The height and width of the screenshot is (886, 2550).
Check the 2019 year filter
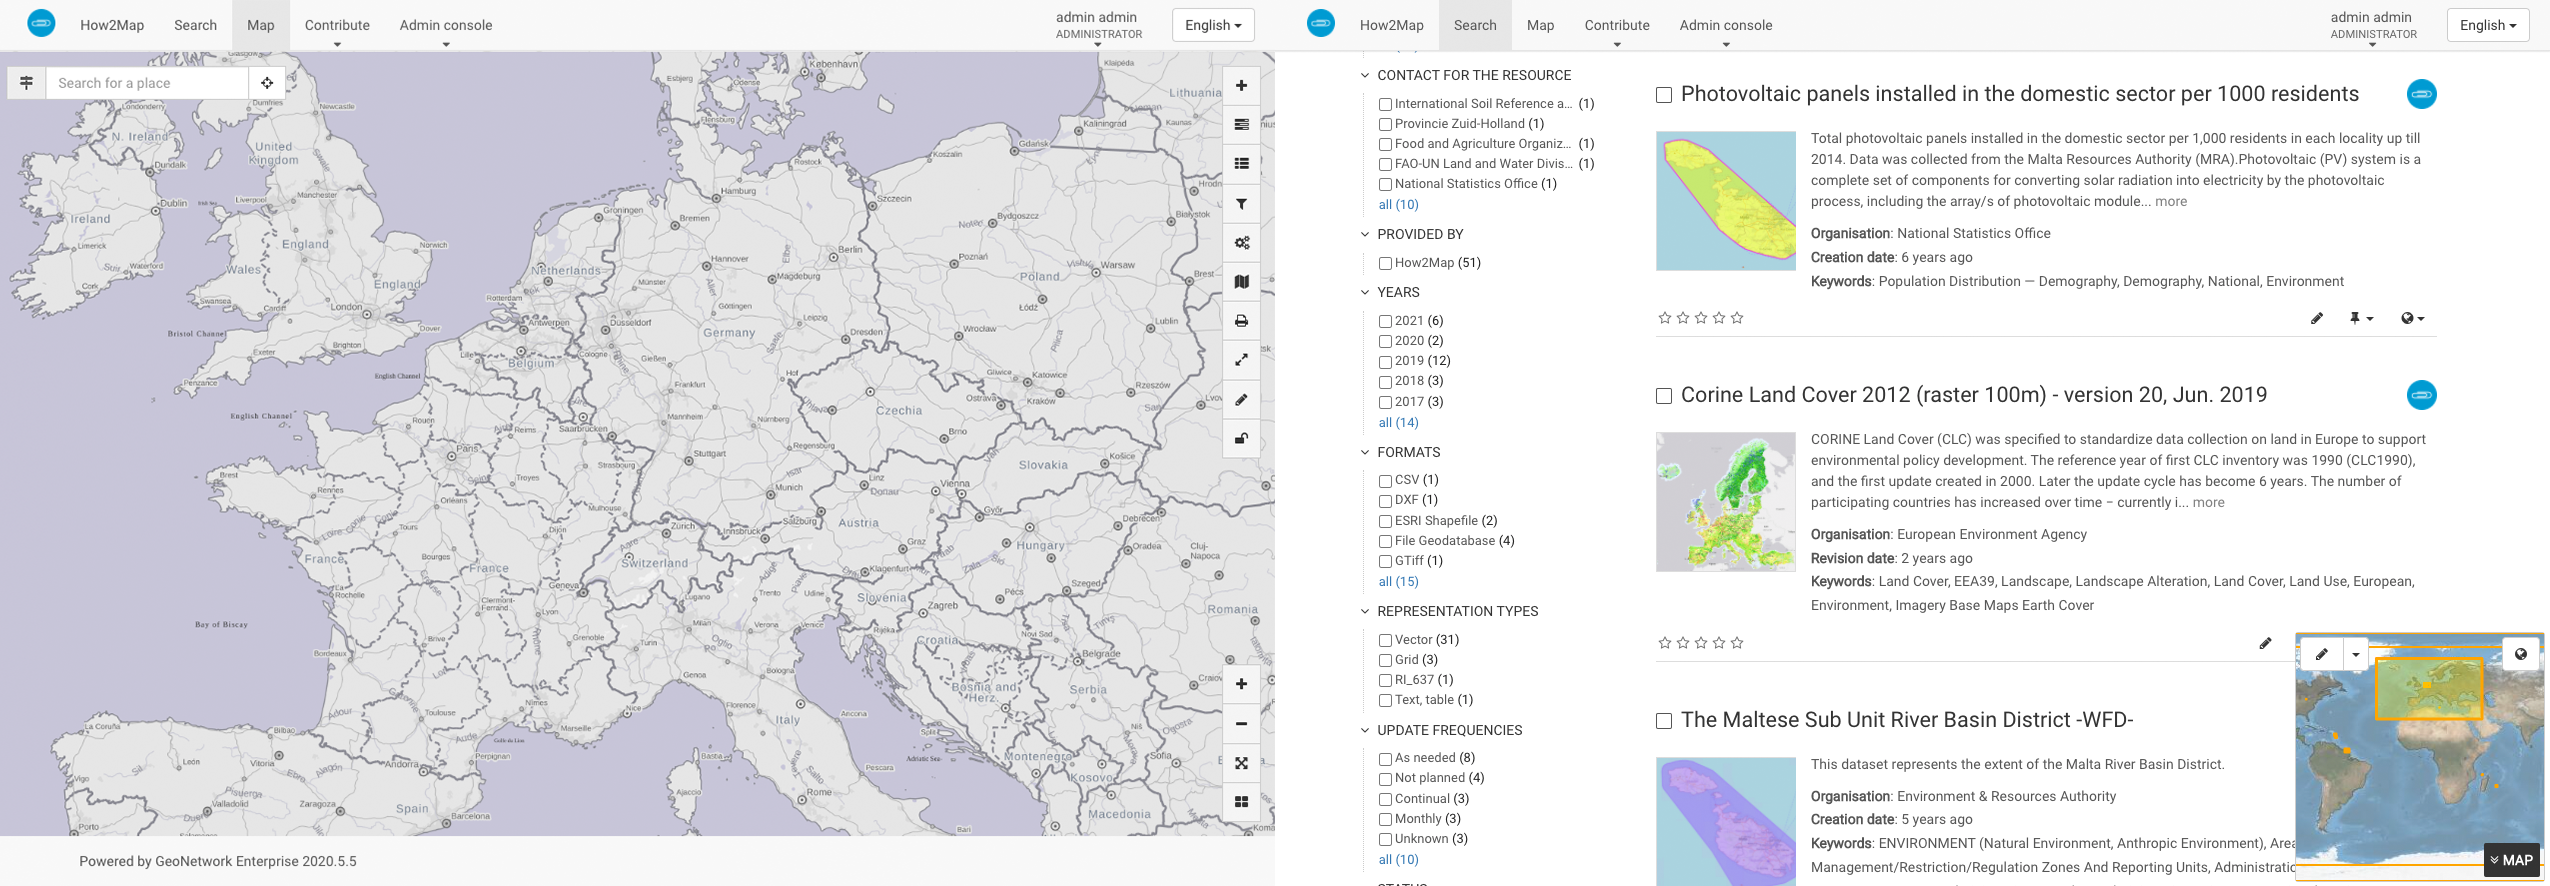pyautogui.click(x=1385, y=361)
